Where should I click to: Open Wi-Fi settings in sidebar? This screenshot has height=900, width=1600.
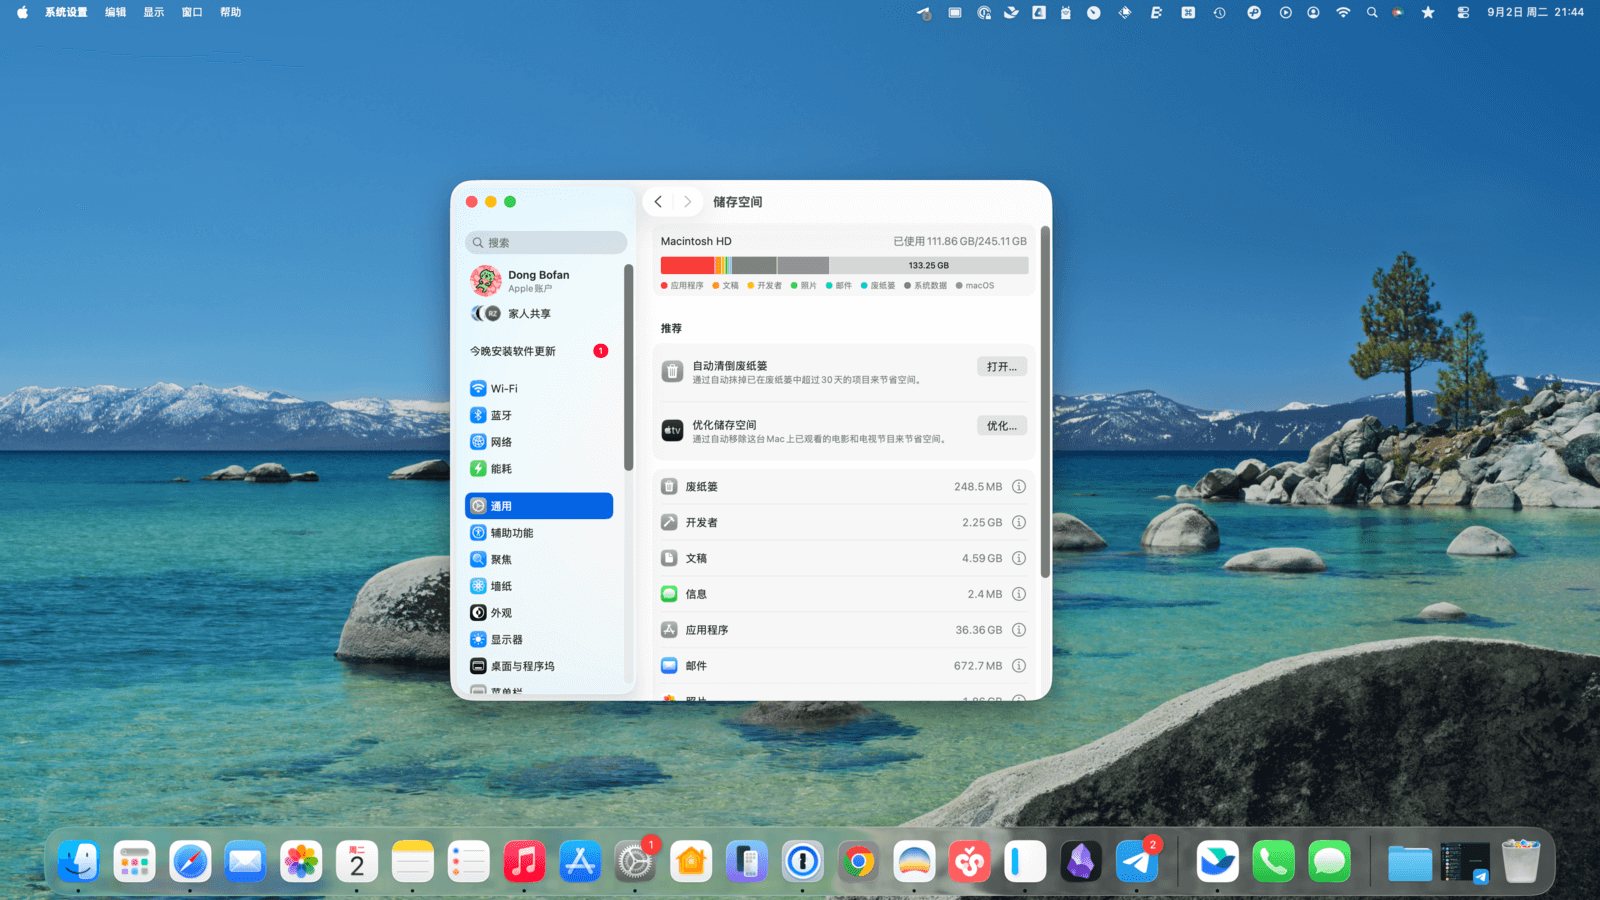tap(504, 389)
